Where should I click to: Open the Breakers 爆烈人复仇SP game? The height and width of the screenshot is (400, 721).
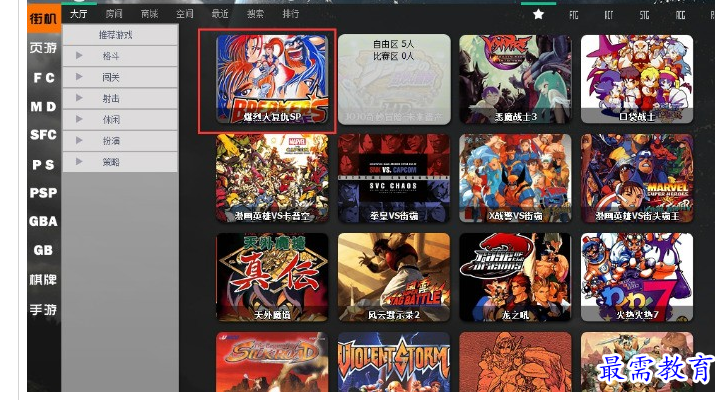[x=272, y=79]
